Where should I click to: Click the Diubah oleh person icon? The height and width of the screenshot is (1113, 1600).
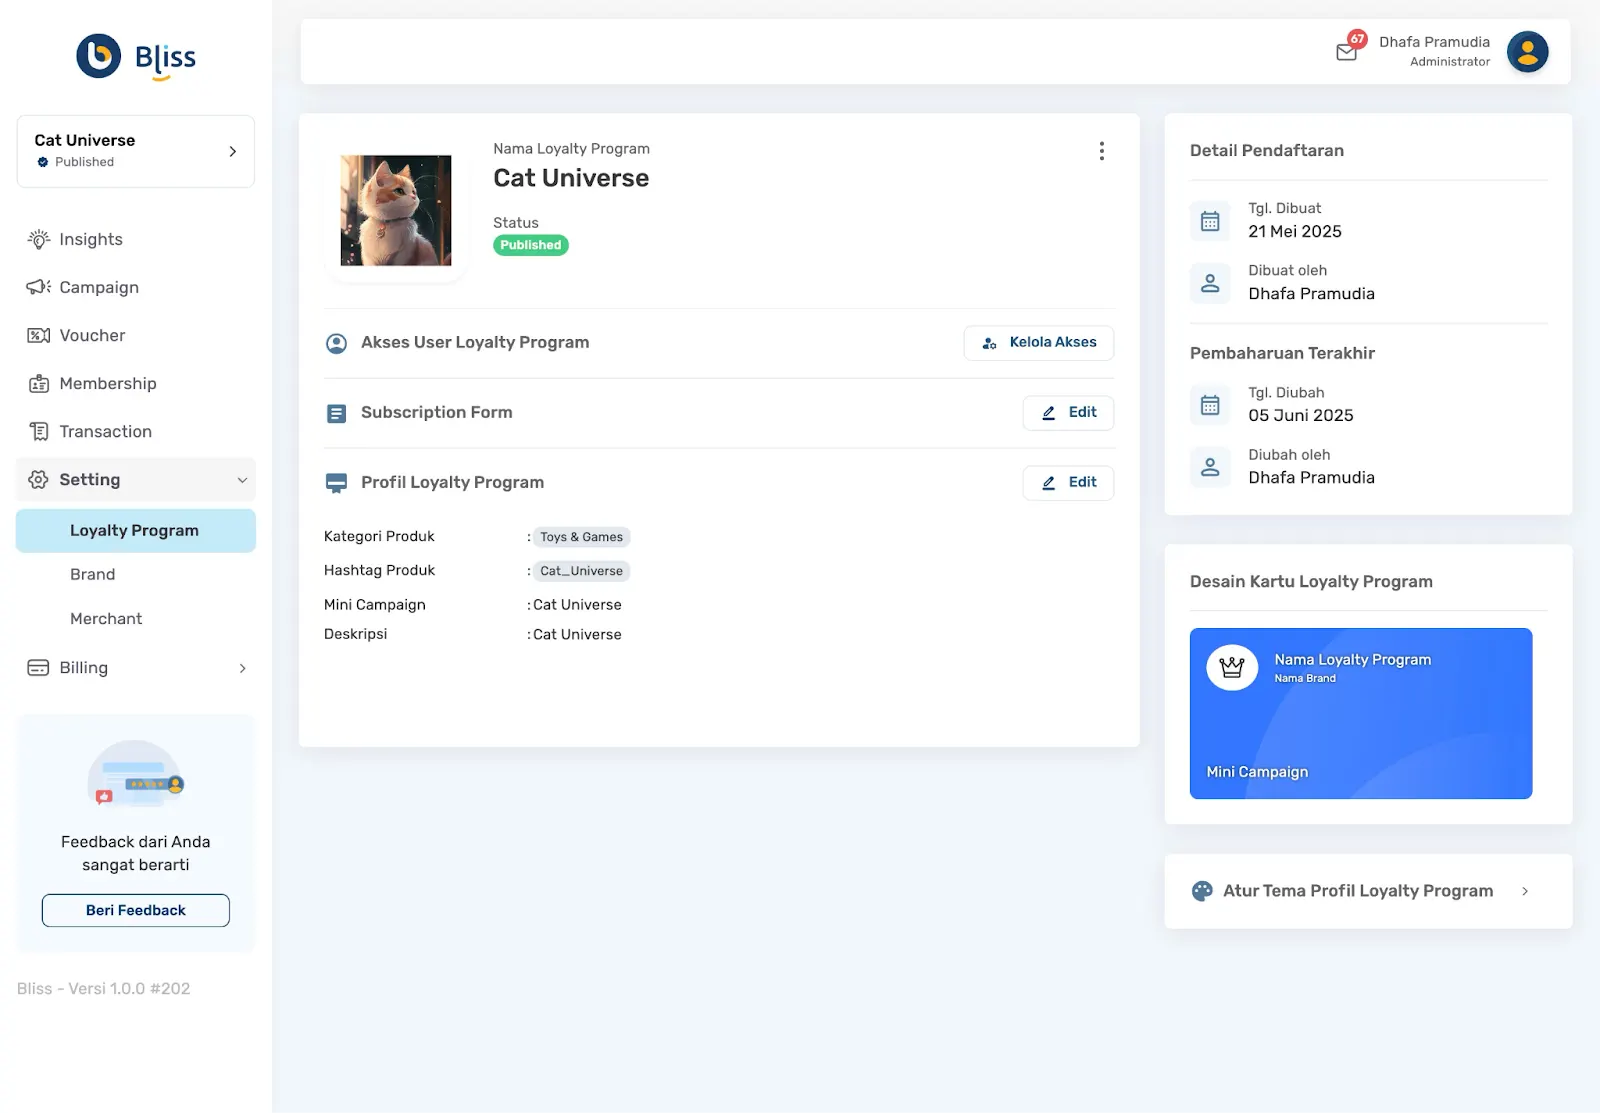[1210, 467]
